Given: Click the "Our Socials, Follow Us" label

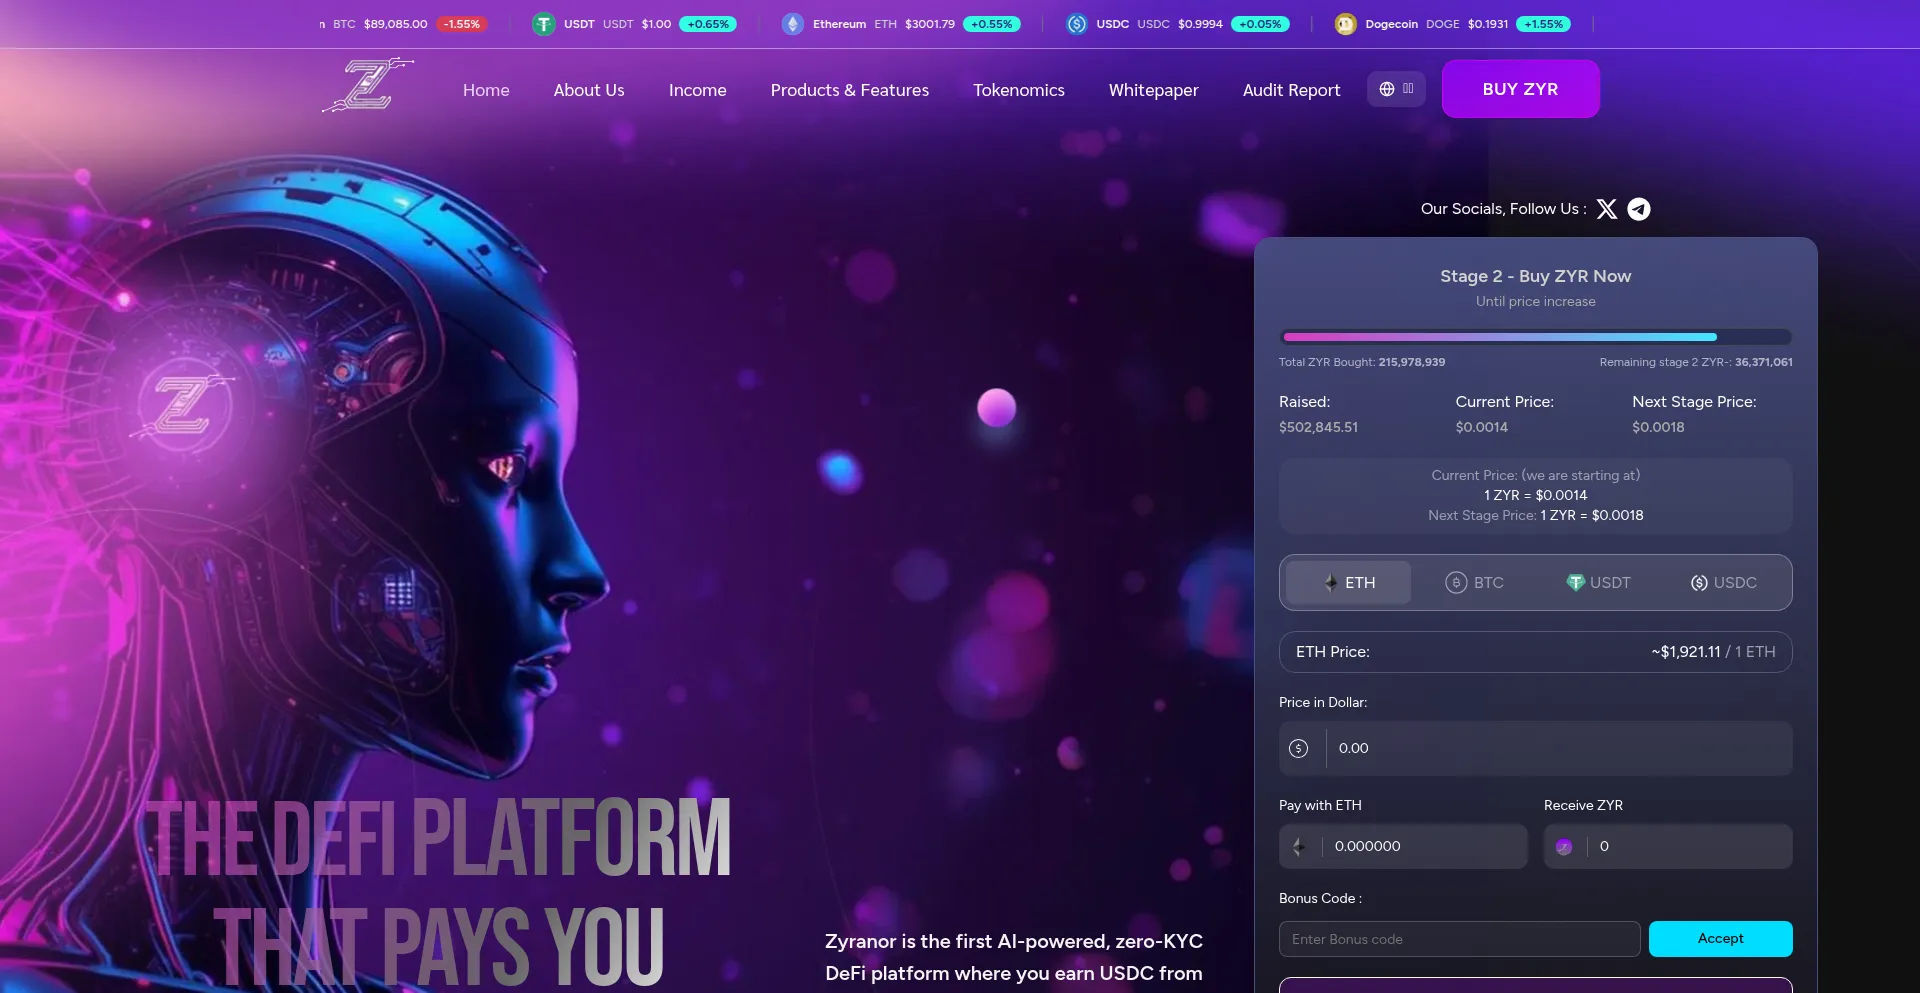Looking at the screenshot, I should pyautogui.click(x=1503, y=209).
